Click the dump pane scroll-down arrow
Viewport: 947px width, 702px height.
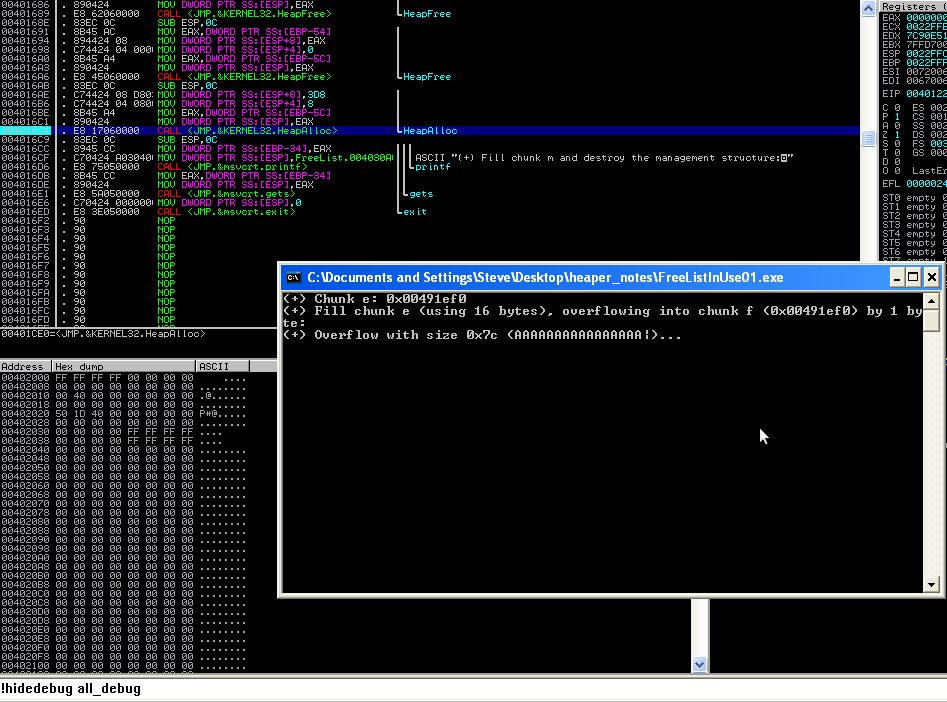[699, 664]
